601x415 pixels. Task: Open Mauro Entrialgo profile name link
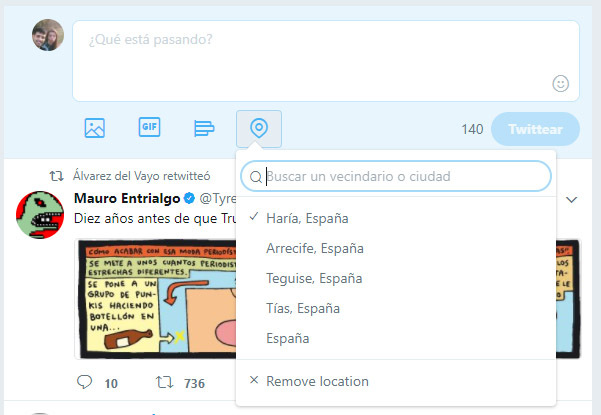click(127, 198)
